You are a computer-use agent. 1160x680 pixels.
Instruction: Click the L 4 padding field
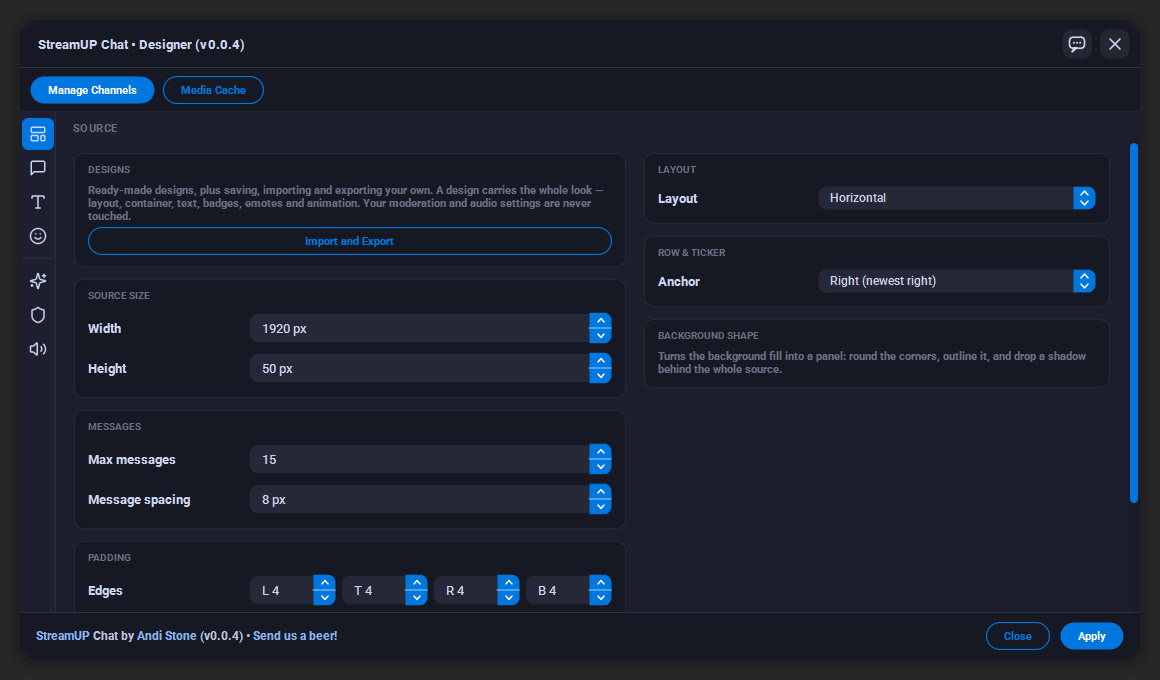pos(282,590)
